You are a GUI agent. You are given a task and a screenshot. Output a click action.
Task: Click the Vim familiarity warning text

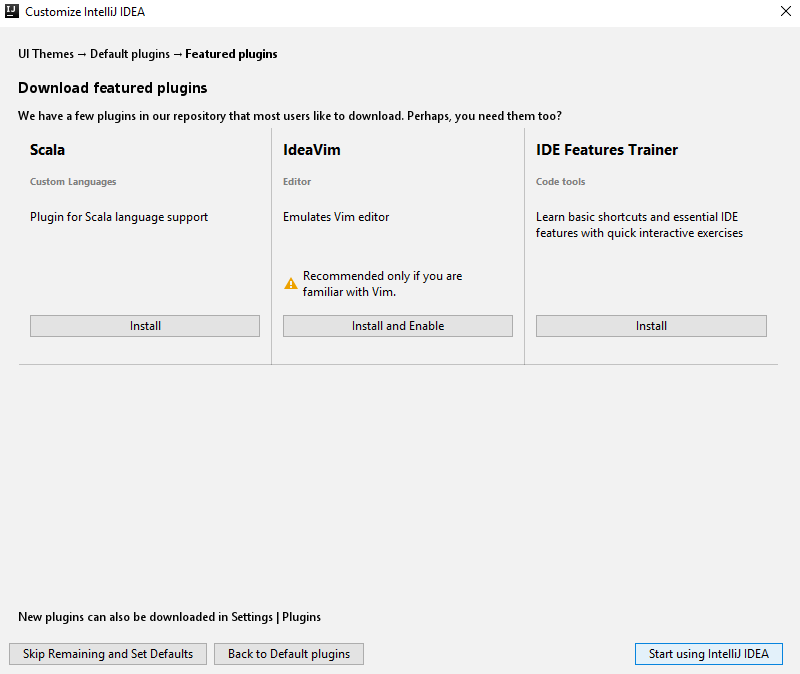pos(382,284)
